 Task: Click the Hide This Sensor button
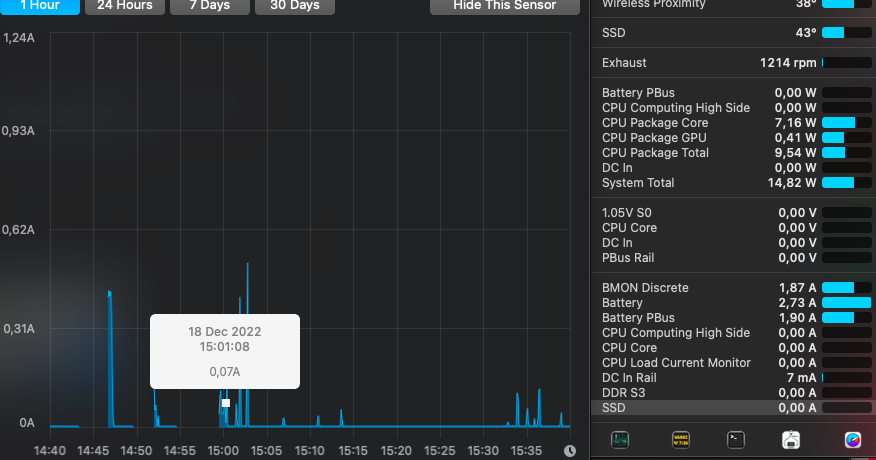pyautogui.click(x=504, y=6)
